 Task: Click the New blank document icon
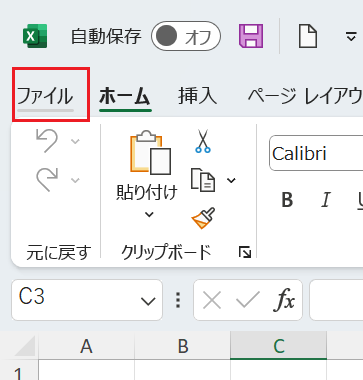(x=307, y=36)
